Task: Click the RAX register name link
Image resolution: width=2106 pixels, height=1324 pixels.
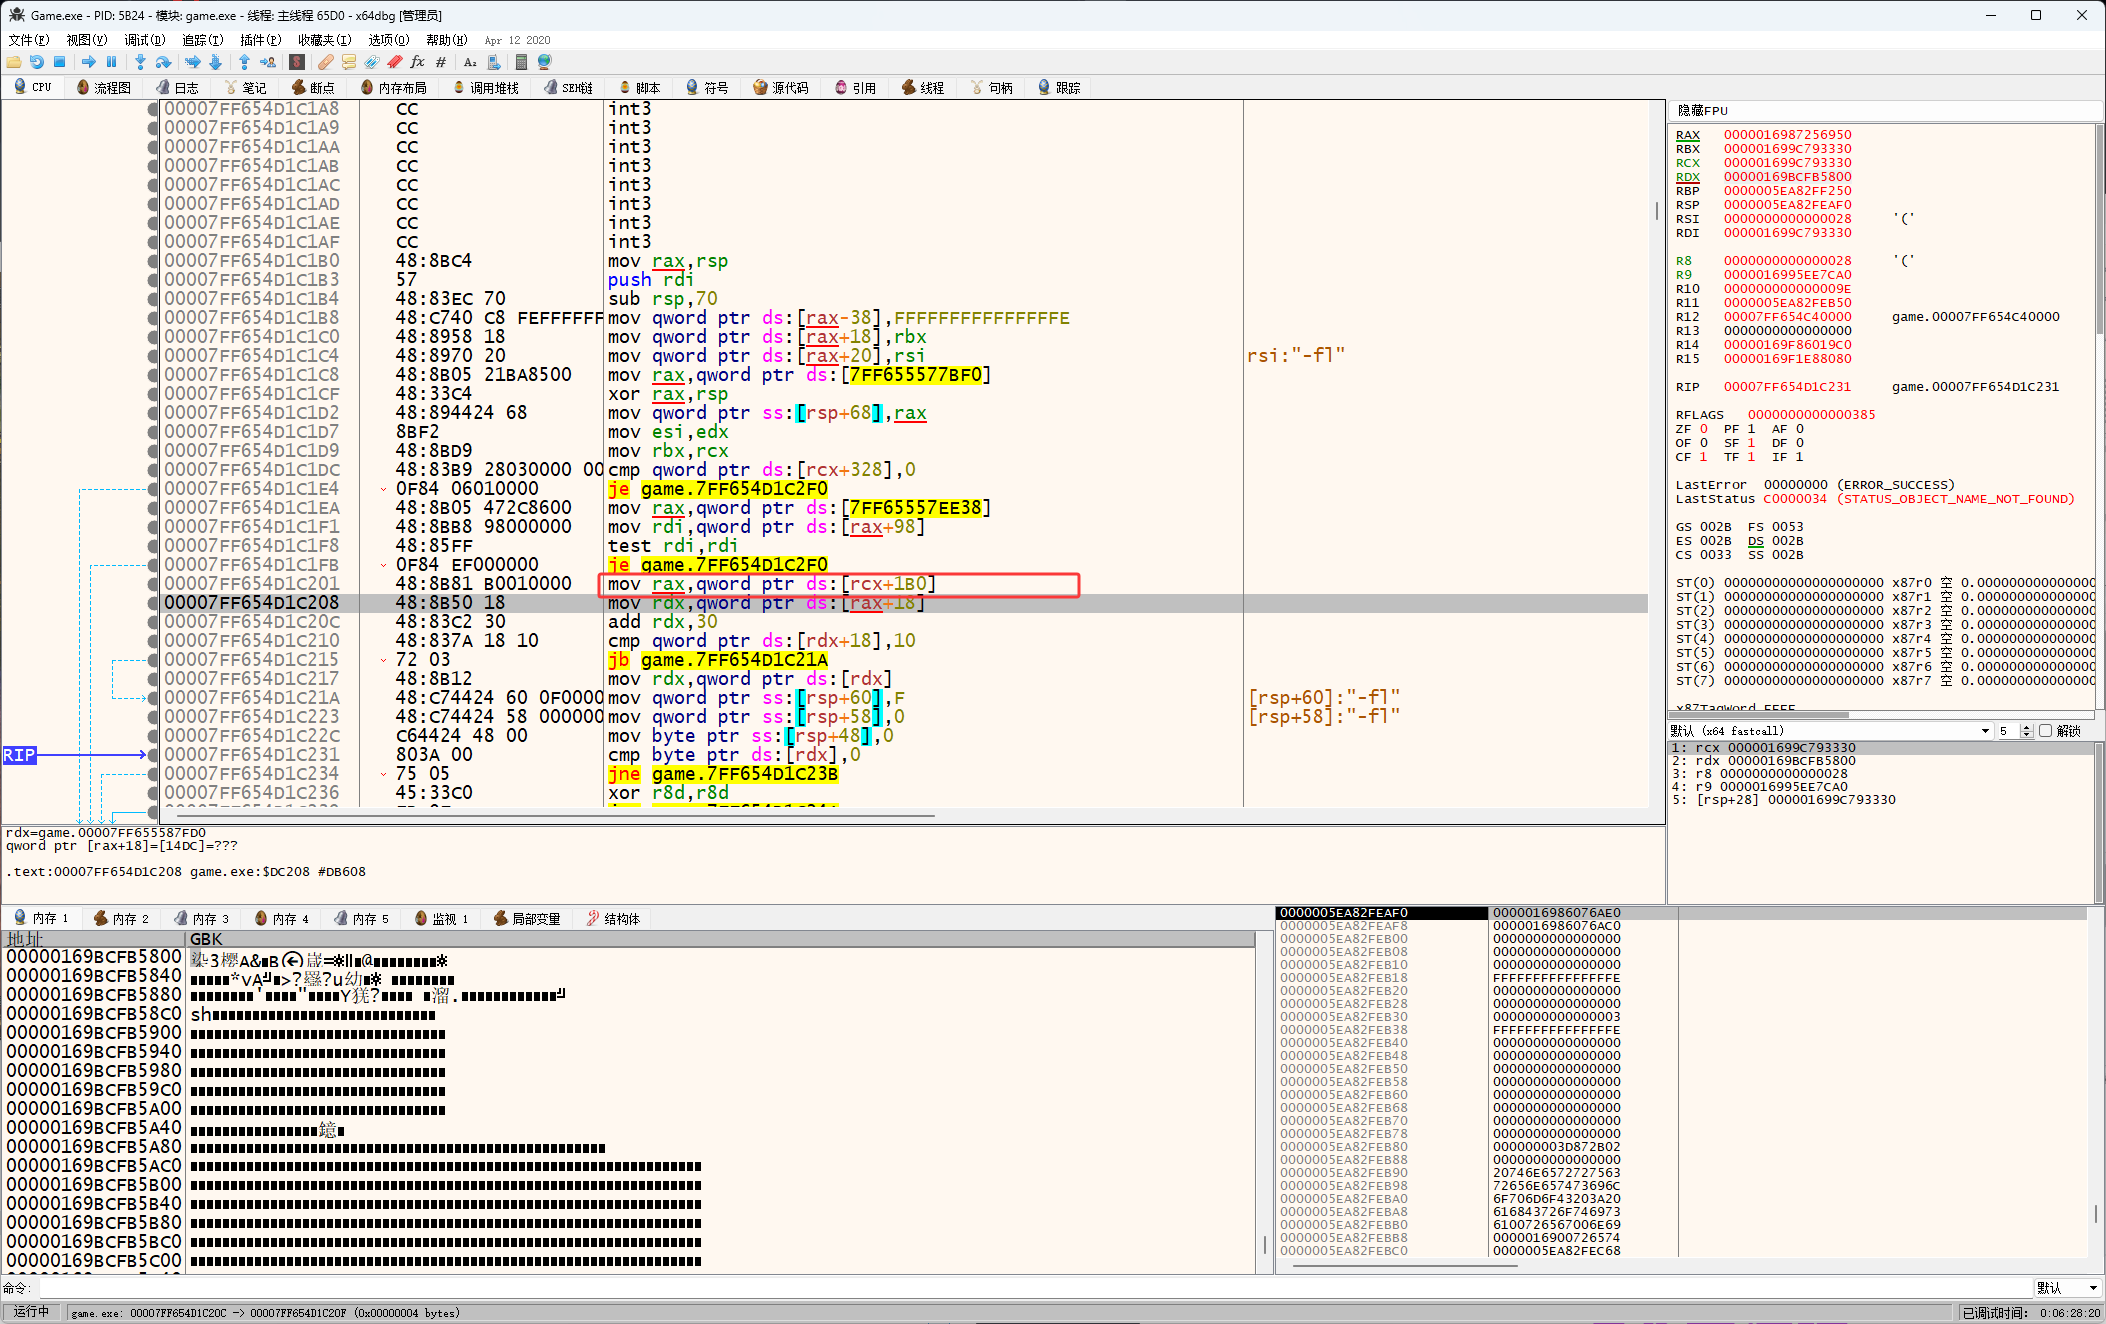Action: (1688, 135)
